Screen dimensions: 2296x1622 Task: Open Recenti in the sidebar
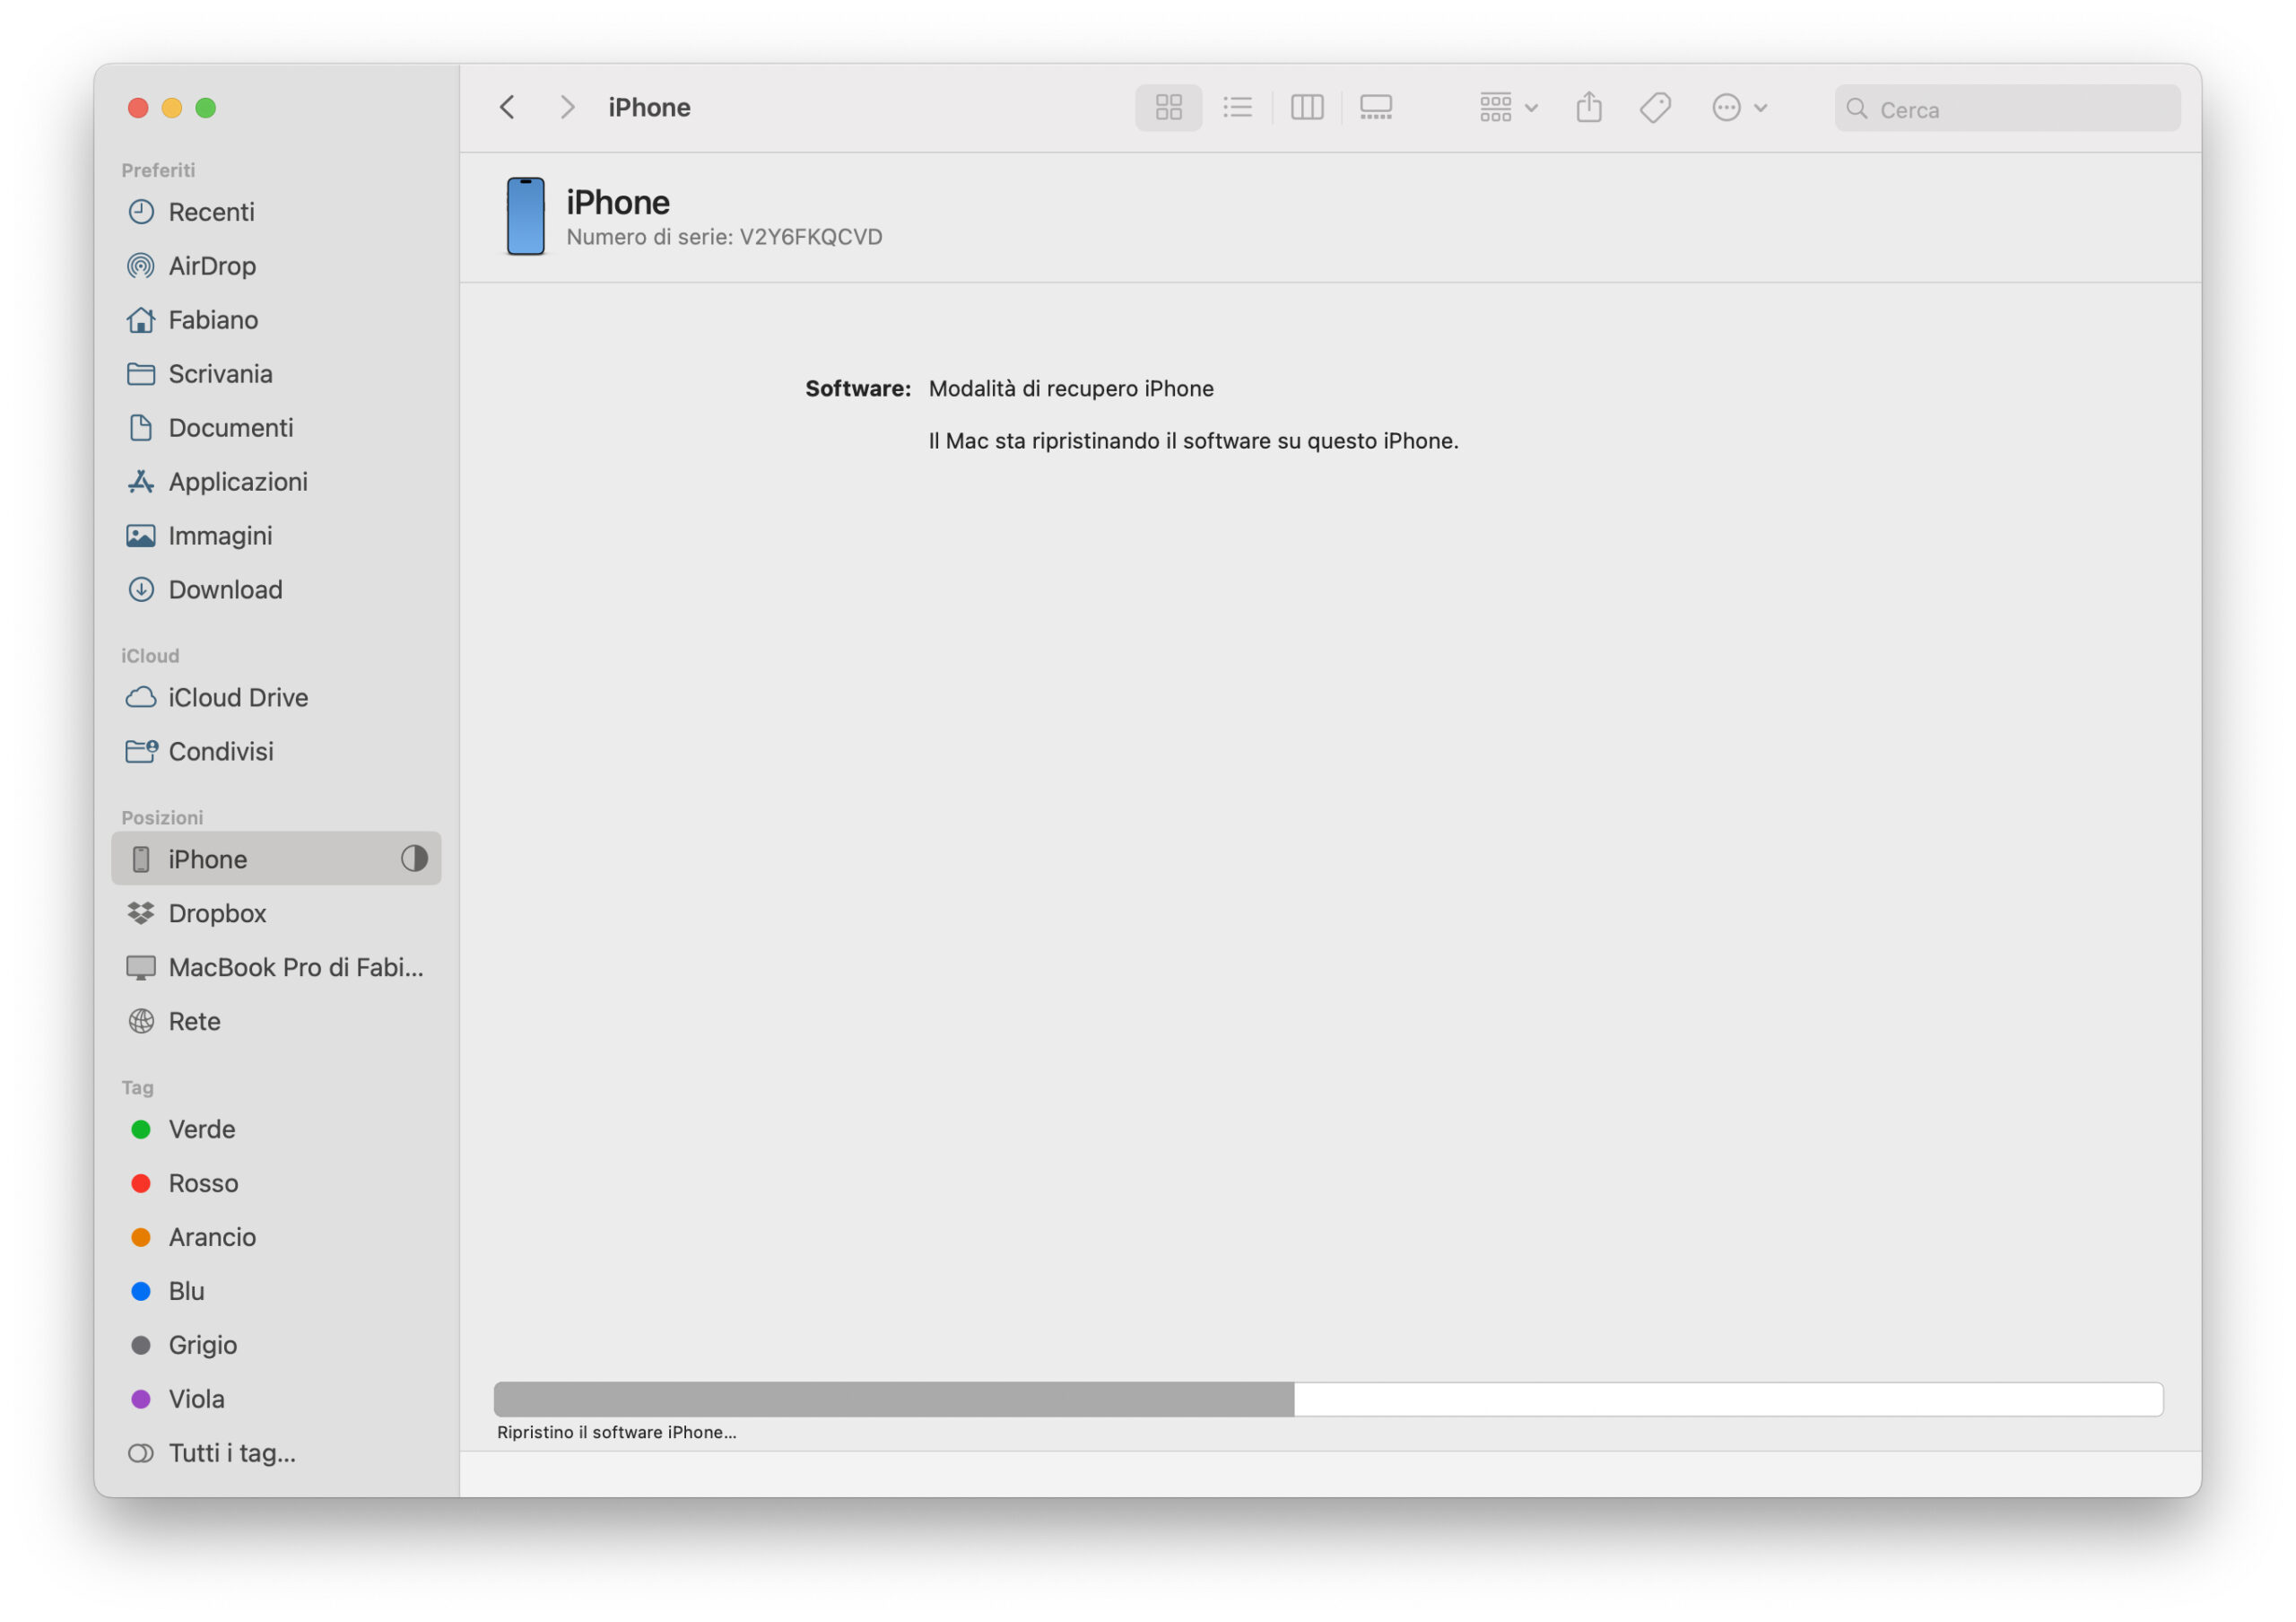276,212
